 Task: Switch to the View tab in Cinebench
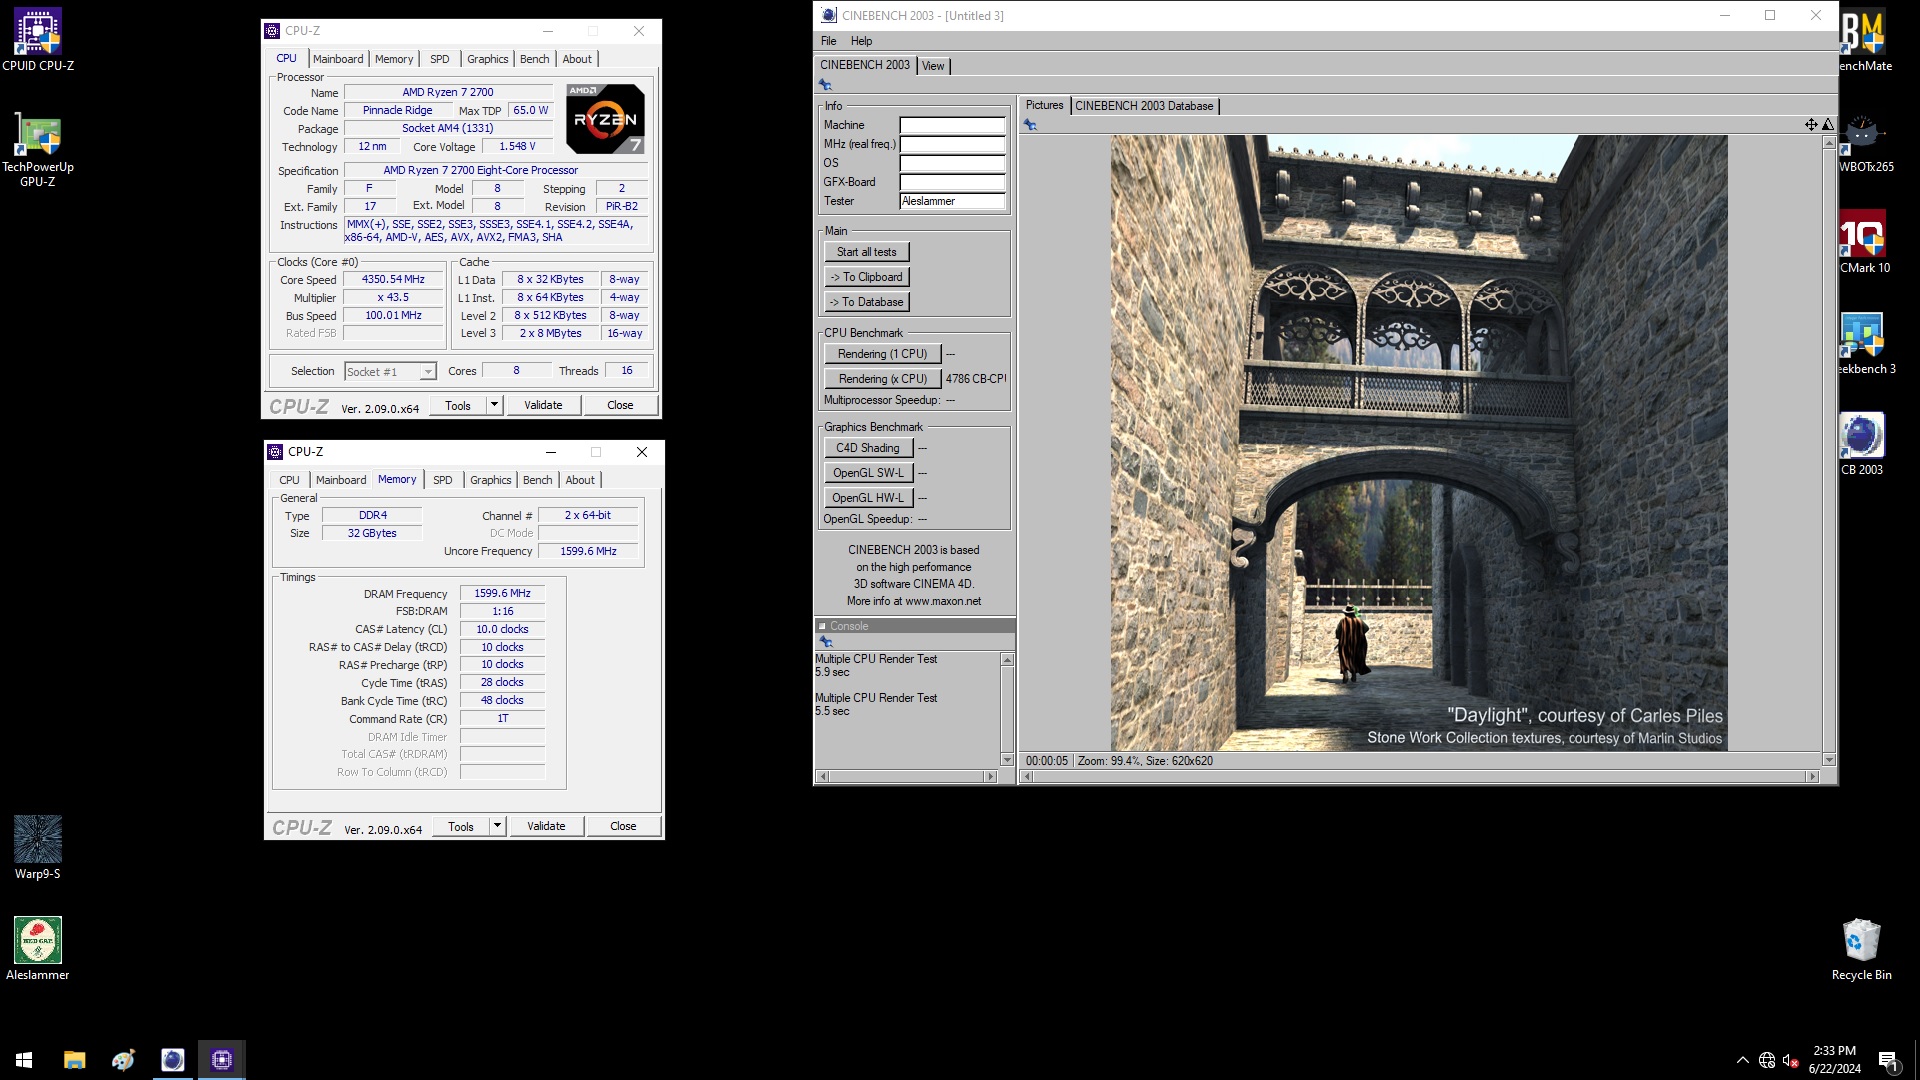(x=933, y=66)
